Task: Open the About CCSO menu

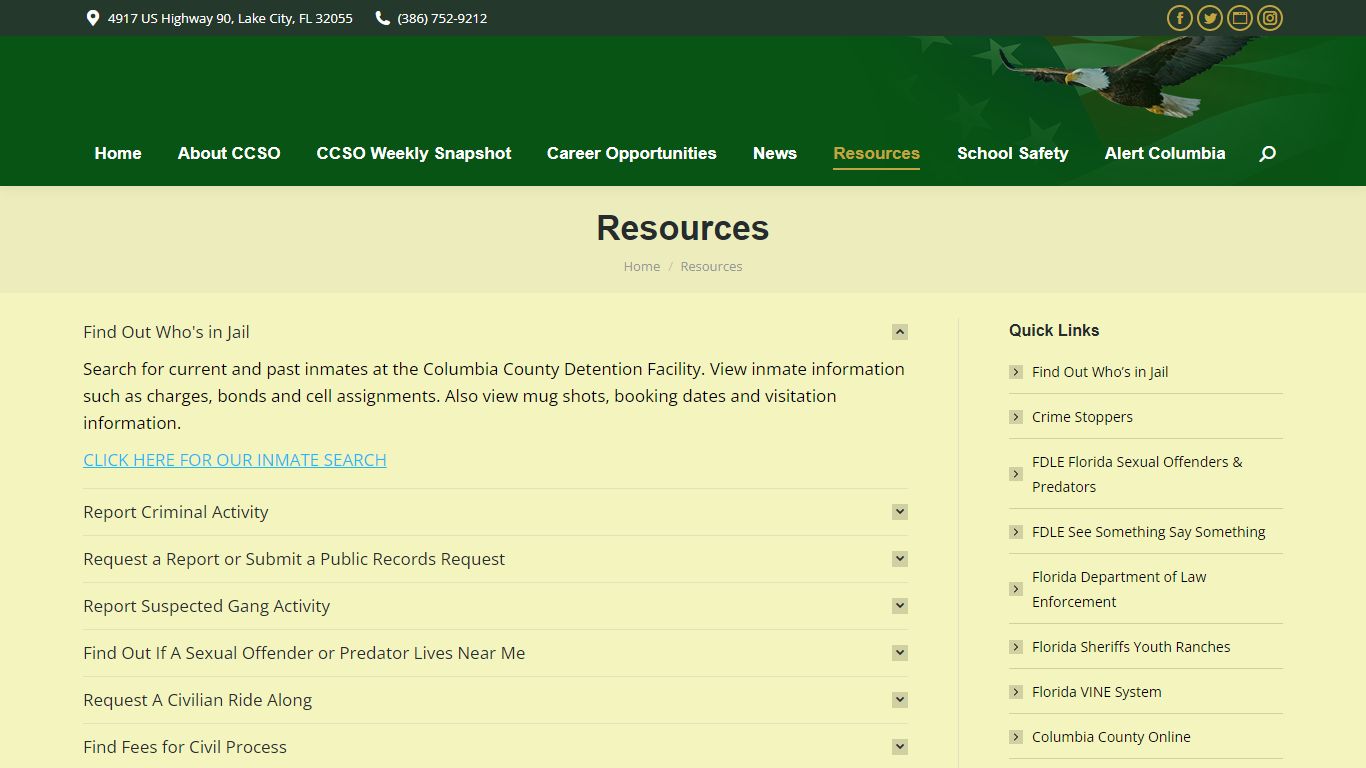Action: coord(229,153)
